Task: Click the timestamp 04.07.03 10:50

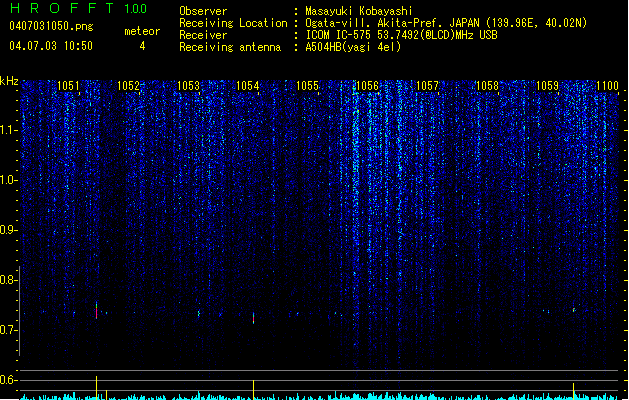Action: coord(51,46)
